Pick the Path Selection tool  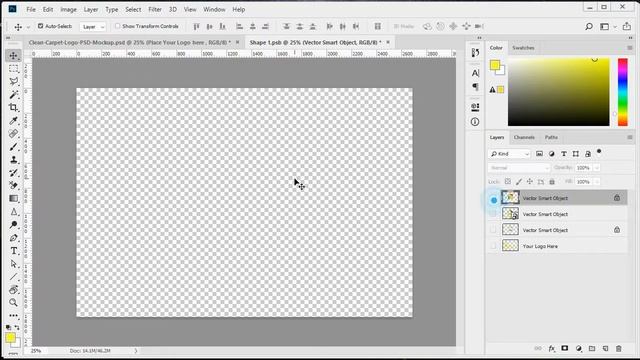coord(13,264)
